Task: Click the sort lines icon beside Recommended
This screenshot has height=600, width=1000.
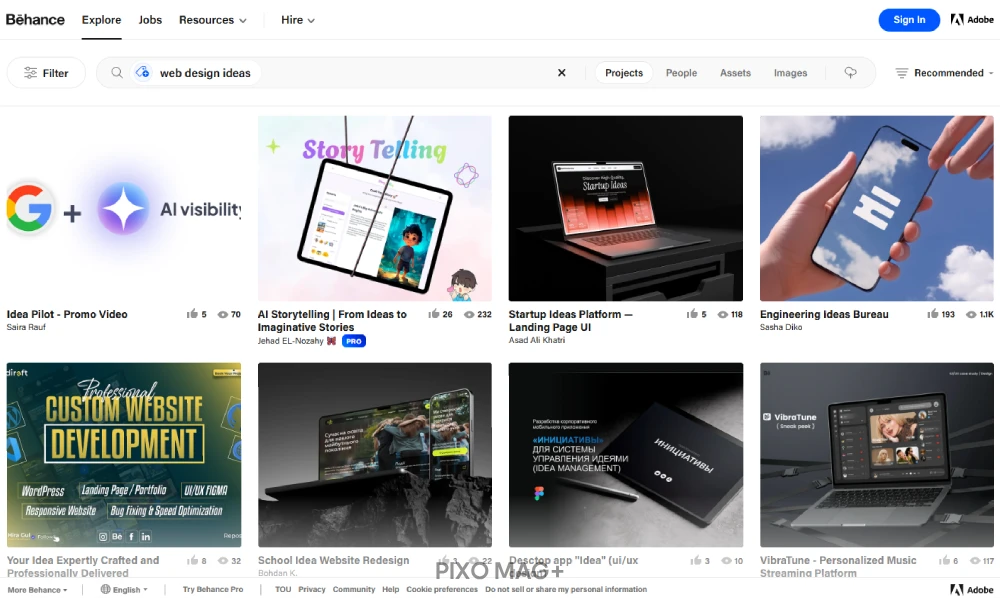Action: (x=901, y=73)
